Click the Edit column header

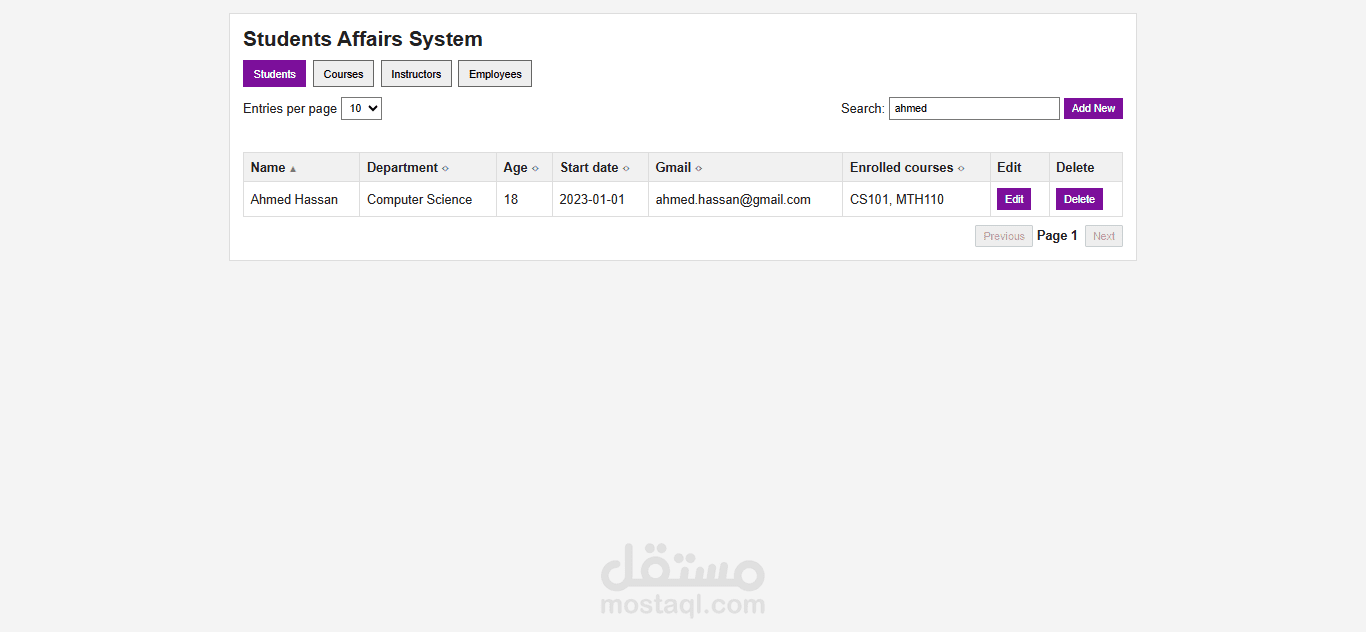coord(1020,167)
